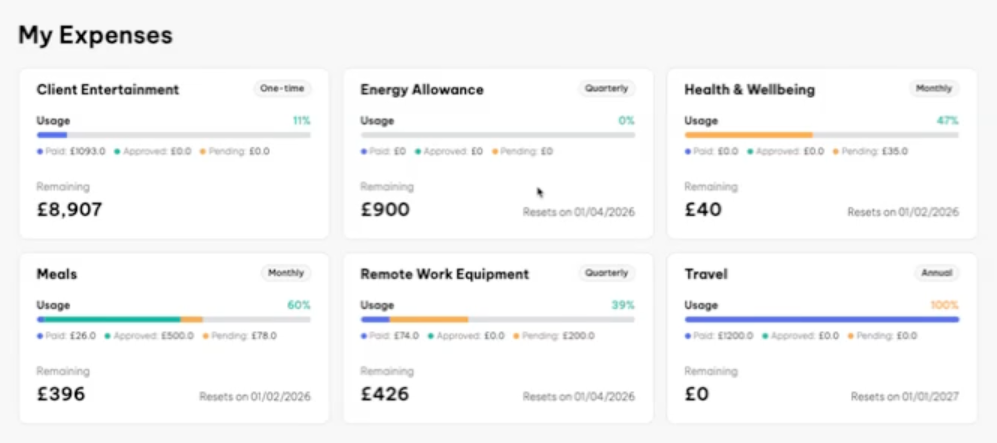This screenshot has width=997, height=443.
Task: Click the £8,907 remaining amount
Action: (x=69, y=210)
